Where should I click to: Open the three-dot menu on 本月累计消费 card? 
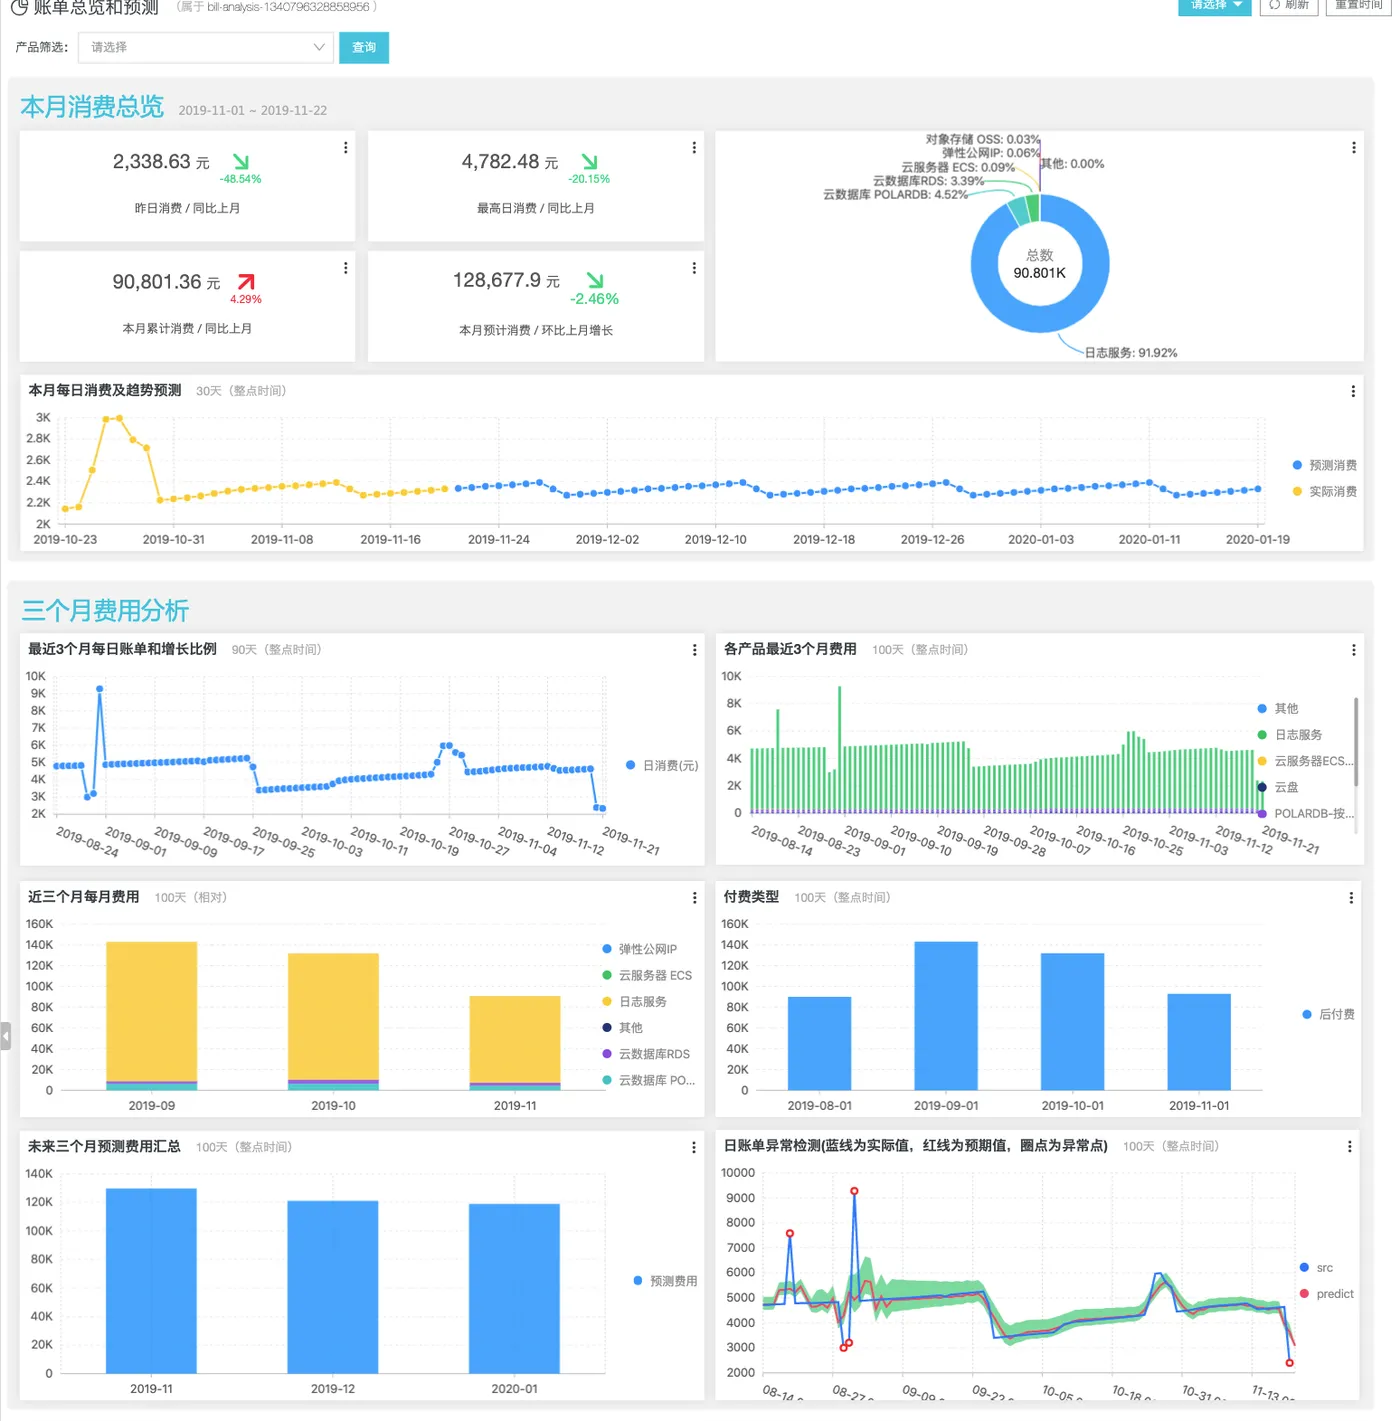[x=346, y=268]
